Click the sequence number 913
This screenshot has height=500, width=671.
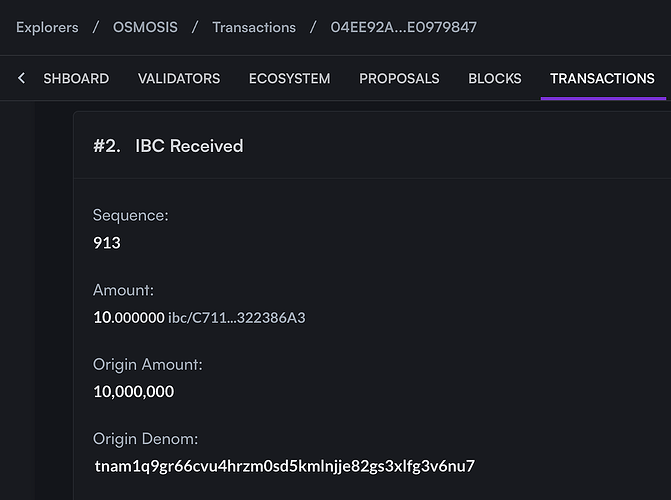[x=107, y=243]
